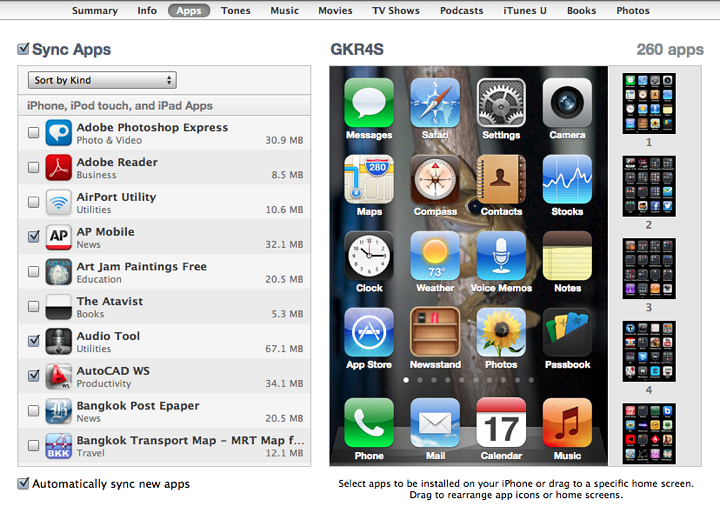The height and width of the screenshot is (520, 720).
Task: Switch to the Tones tab
Action: (236, 11)
